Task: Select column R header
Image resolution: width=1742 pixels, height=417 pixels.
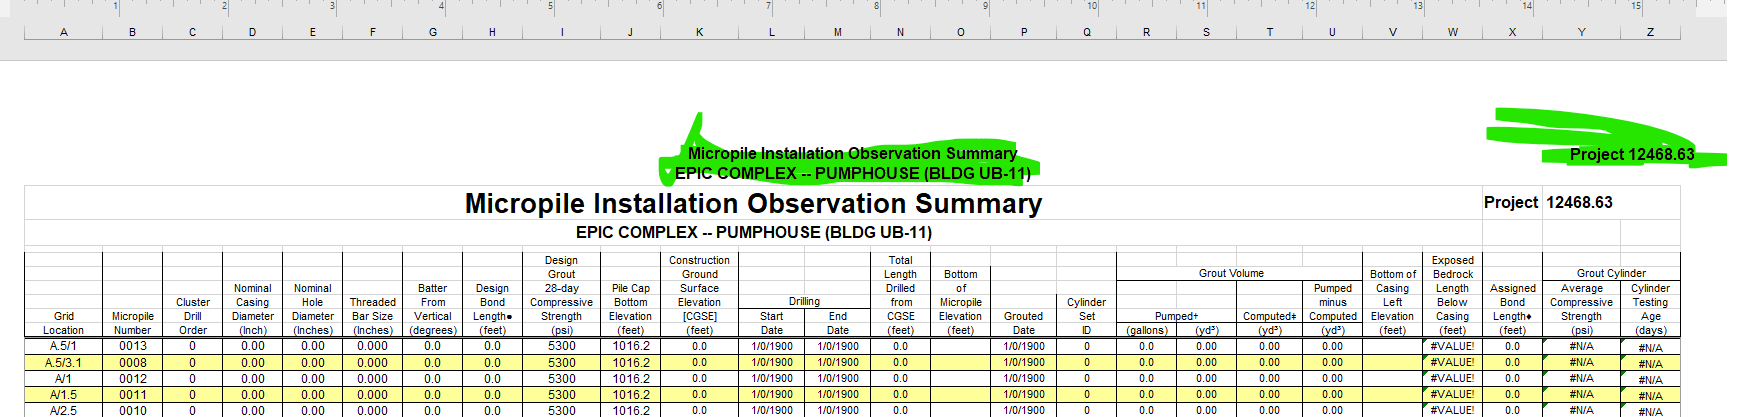Action: (1146, 32)
